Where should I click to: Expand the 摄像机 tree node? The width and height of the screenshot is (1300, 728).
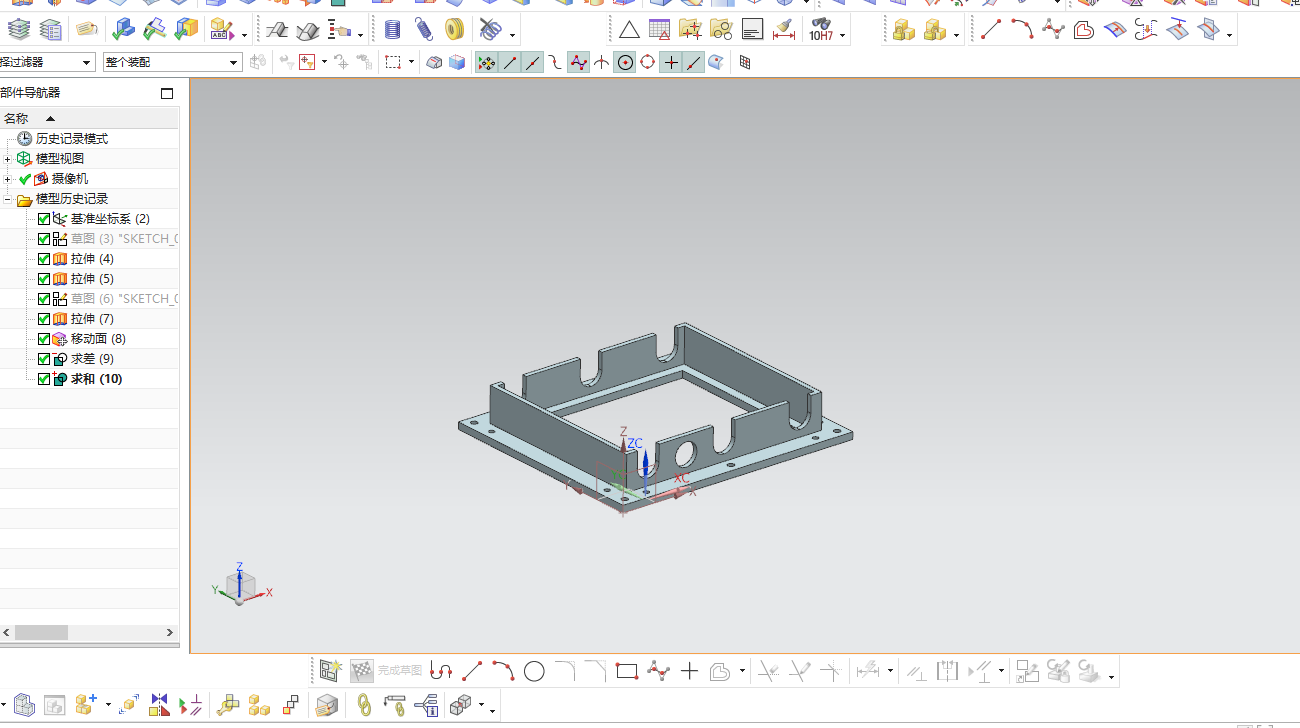[8, 179]
